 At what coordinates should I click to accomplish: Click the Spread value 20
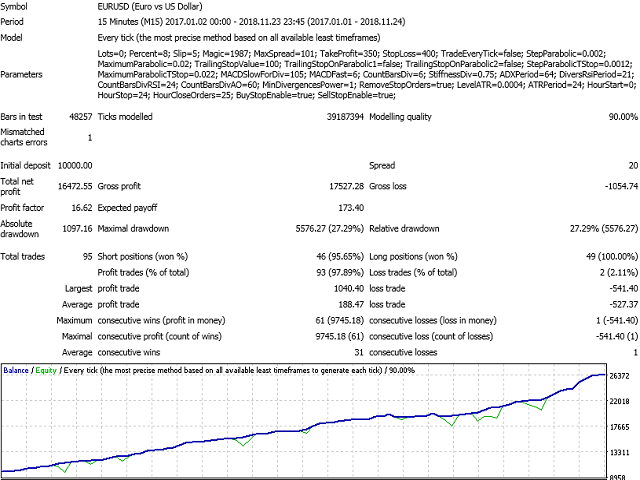pos(633,165)
